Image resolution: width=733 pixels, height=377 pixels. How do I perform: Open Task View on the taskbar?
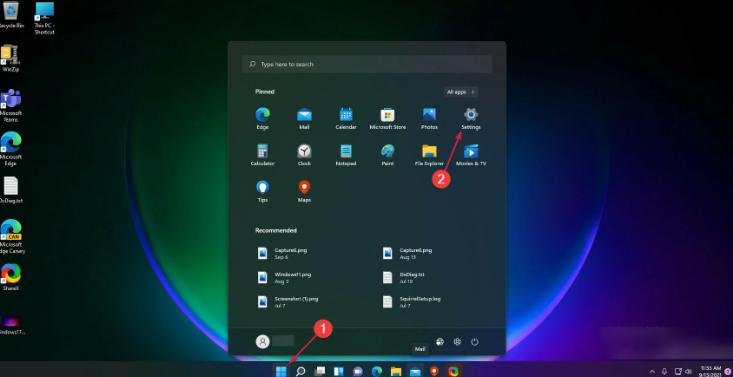click(320, 371)
